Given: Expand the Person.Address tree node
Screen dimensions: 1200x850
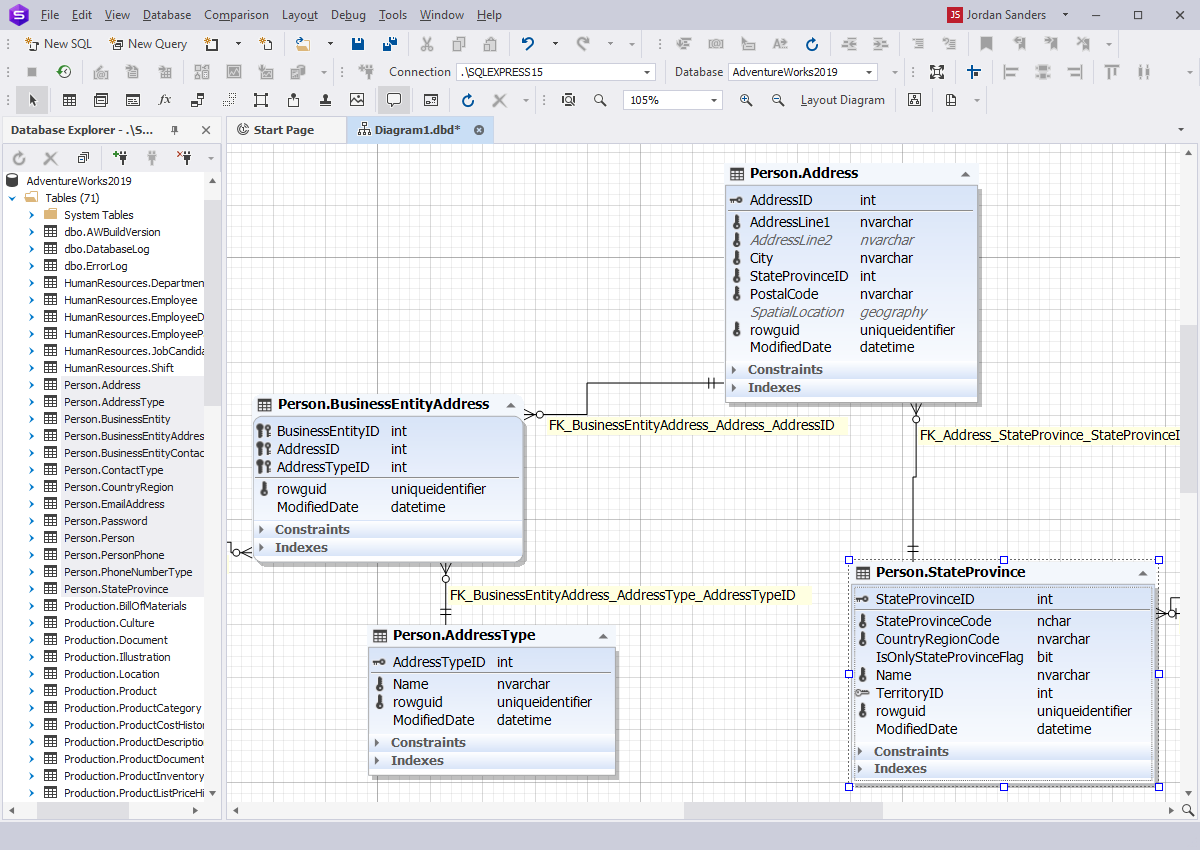Looking at the screenshot, I should tap(31, 385).
